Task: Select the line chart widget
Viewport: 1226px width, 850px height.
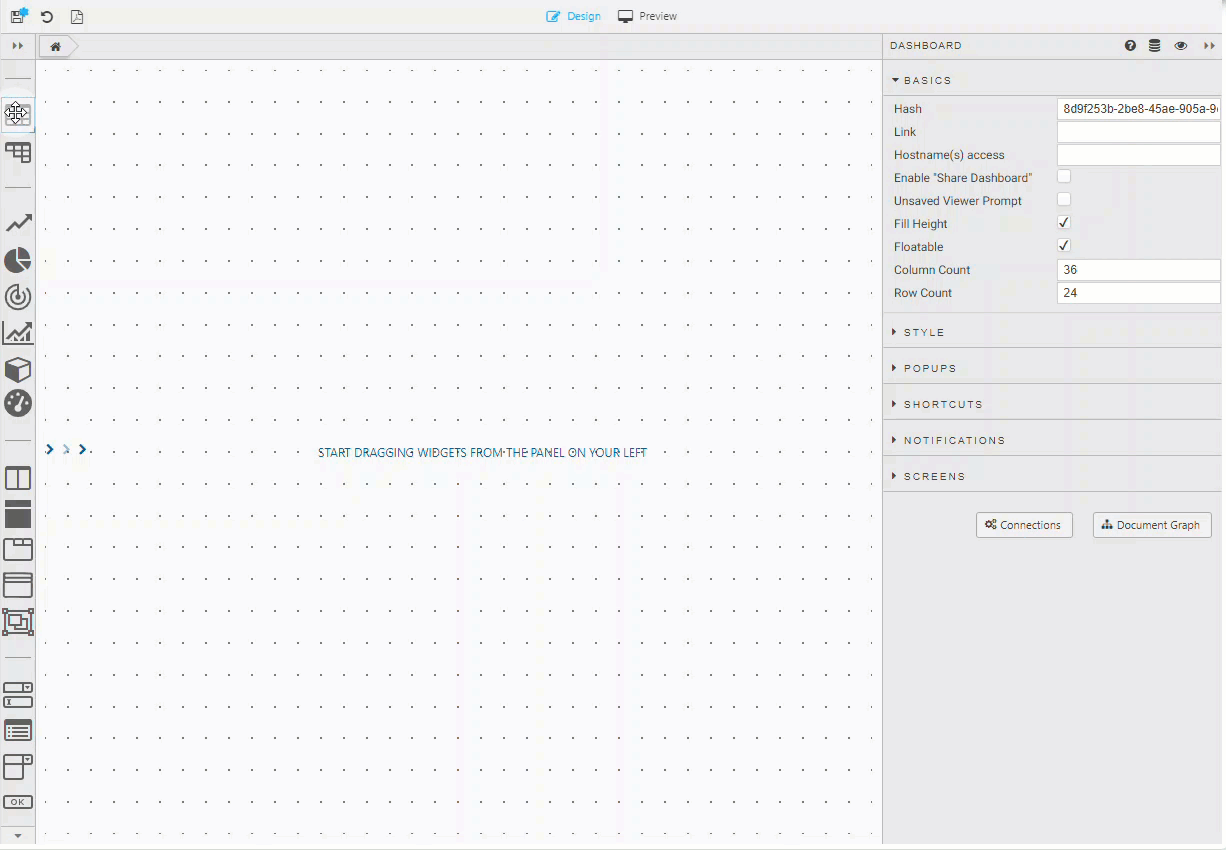Action: pyautogui.click(x=18, y=223)
